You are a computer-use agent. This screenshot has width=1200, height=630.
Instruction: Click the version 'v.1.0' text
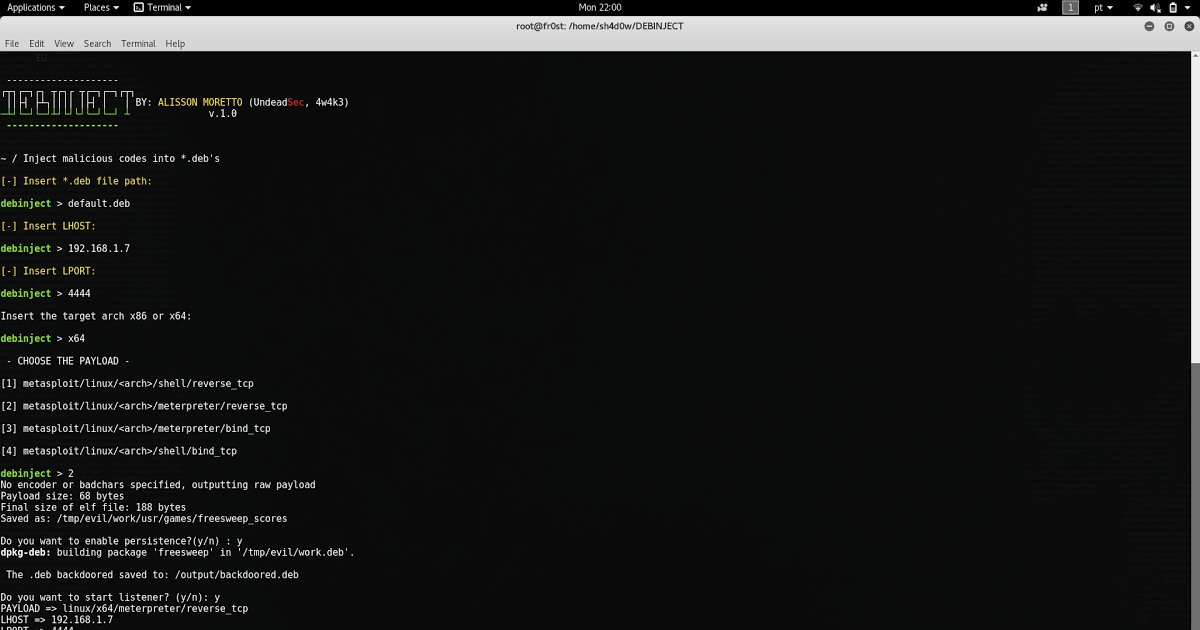pyautogui.click(x=223, y=113)
